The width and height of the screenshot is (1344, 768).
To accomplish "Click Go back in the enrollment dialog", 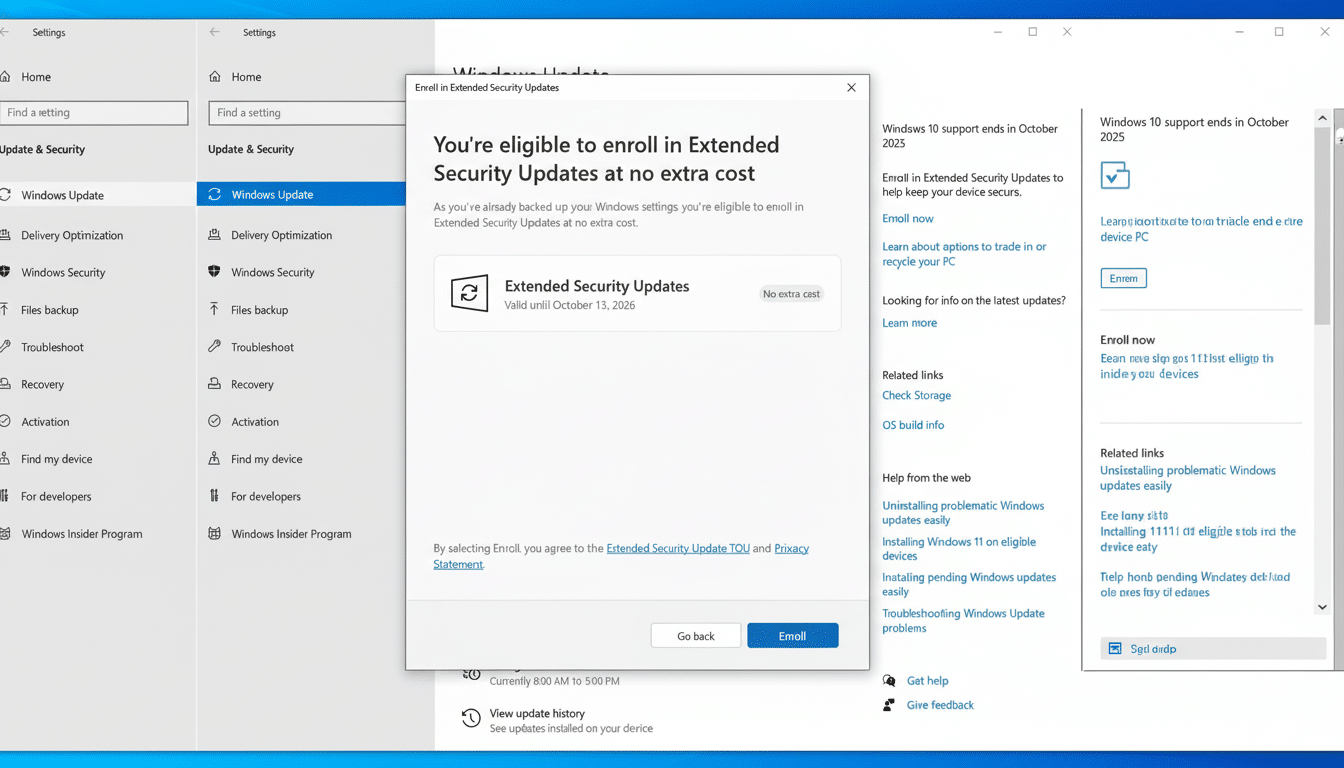I will 695,635.
